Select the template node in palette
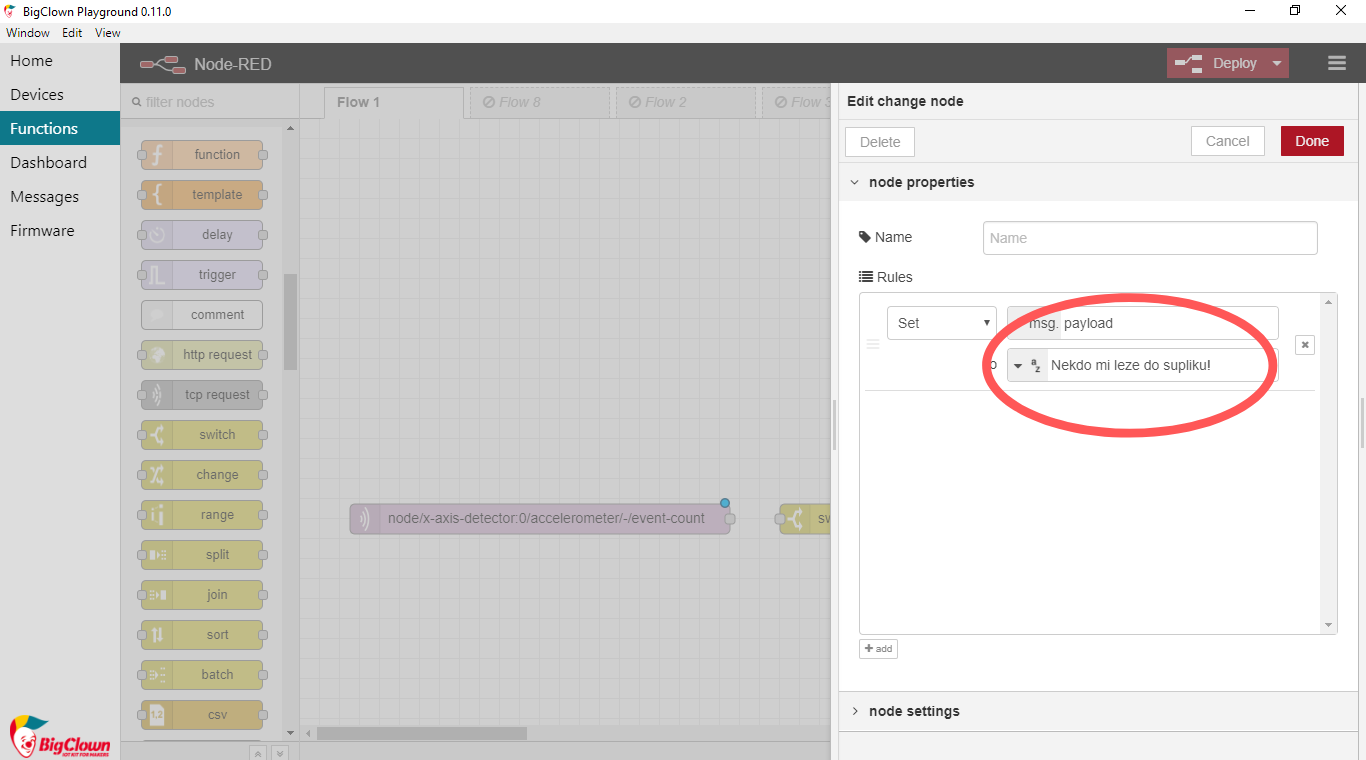This screenshot has width=1366, height=760. 202,195
